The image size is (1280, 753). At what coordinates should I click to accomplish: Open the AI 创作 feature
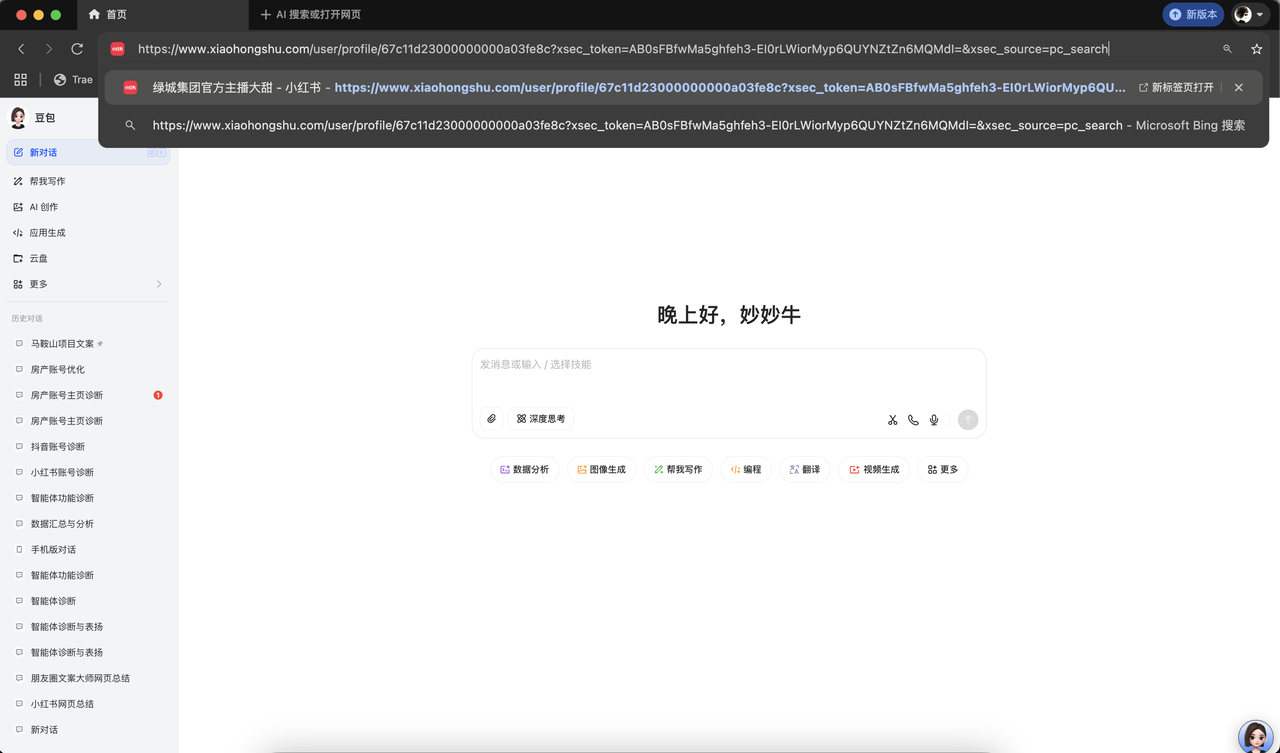tap(42, 206)
